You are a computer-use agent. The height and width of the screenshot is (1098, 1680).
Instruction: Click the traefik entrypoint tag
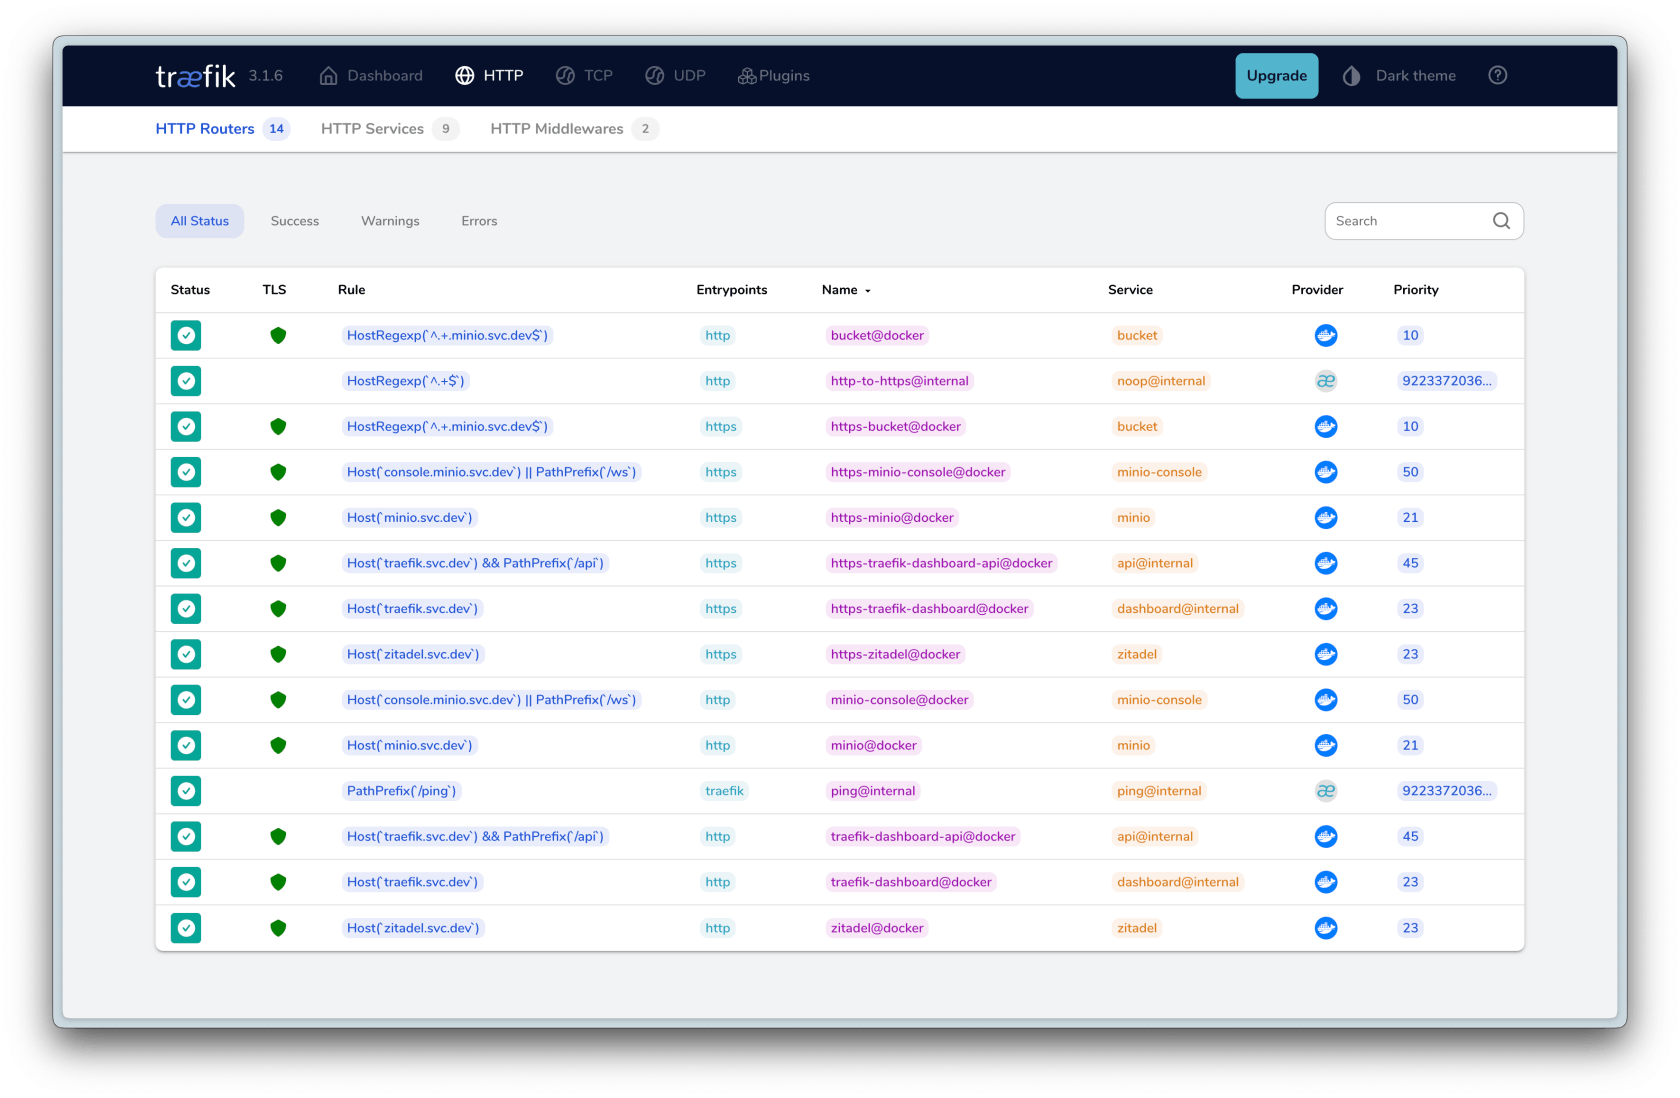724,791
